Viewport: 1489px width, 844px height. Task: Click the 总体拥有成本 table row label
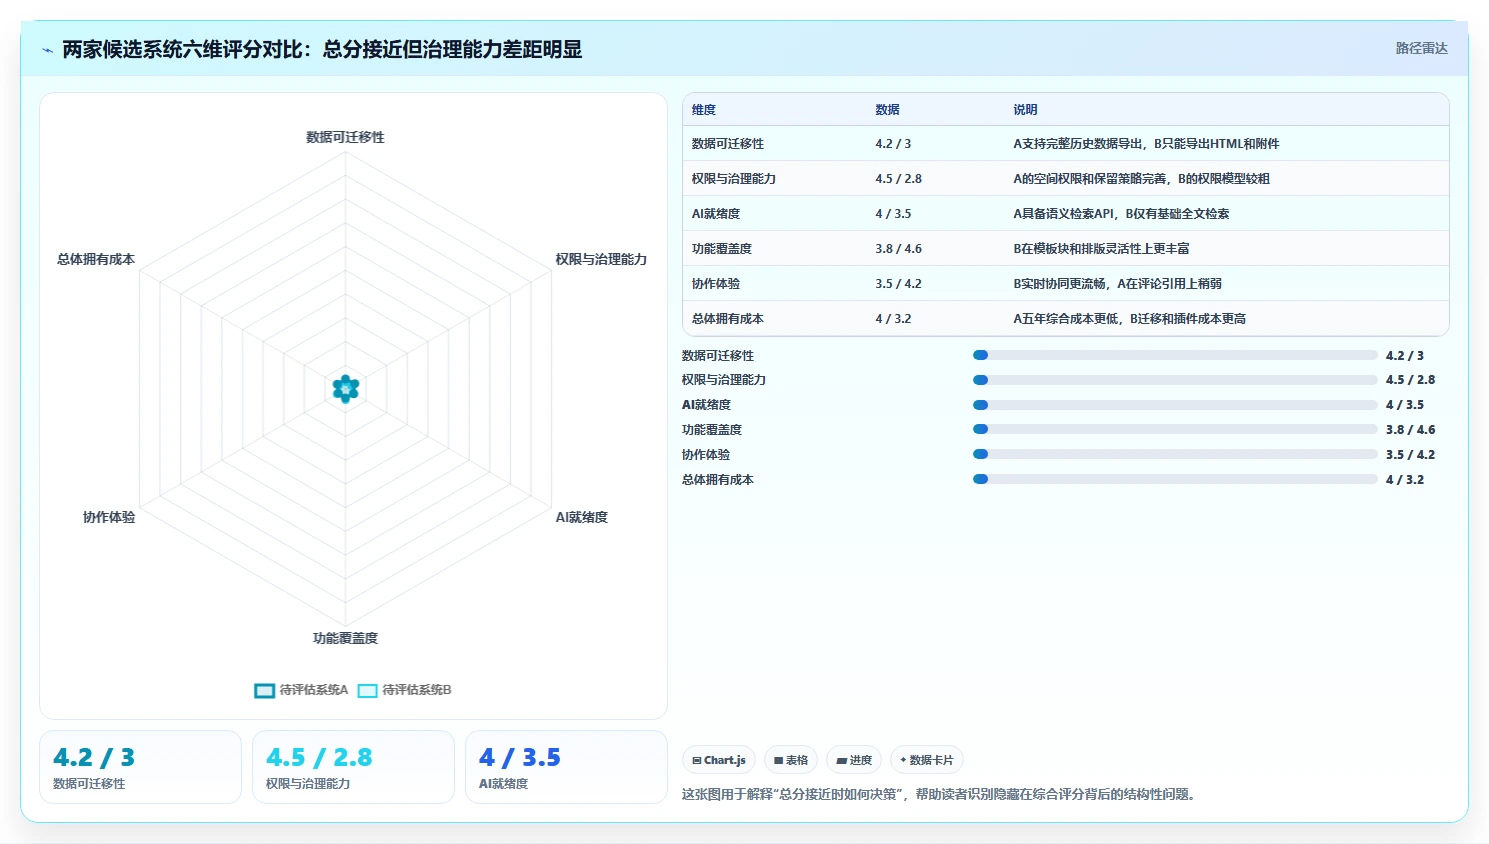pyautogui.click(x=728, y=319)
